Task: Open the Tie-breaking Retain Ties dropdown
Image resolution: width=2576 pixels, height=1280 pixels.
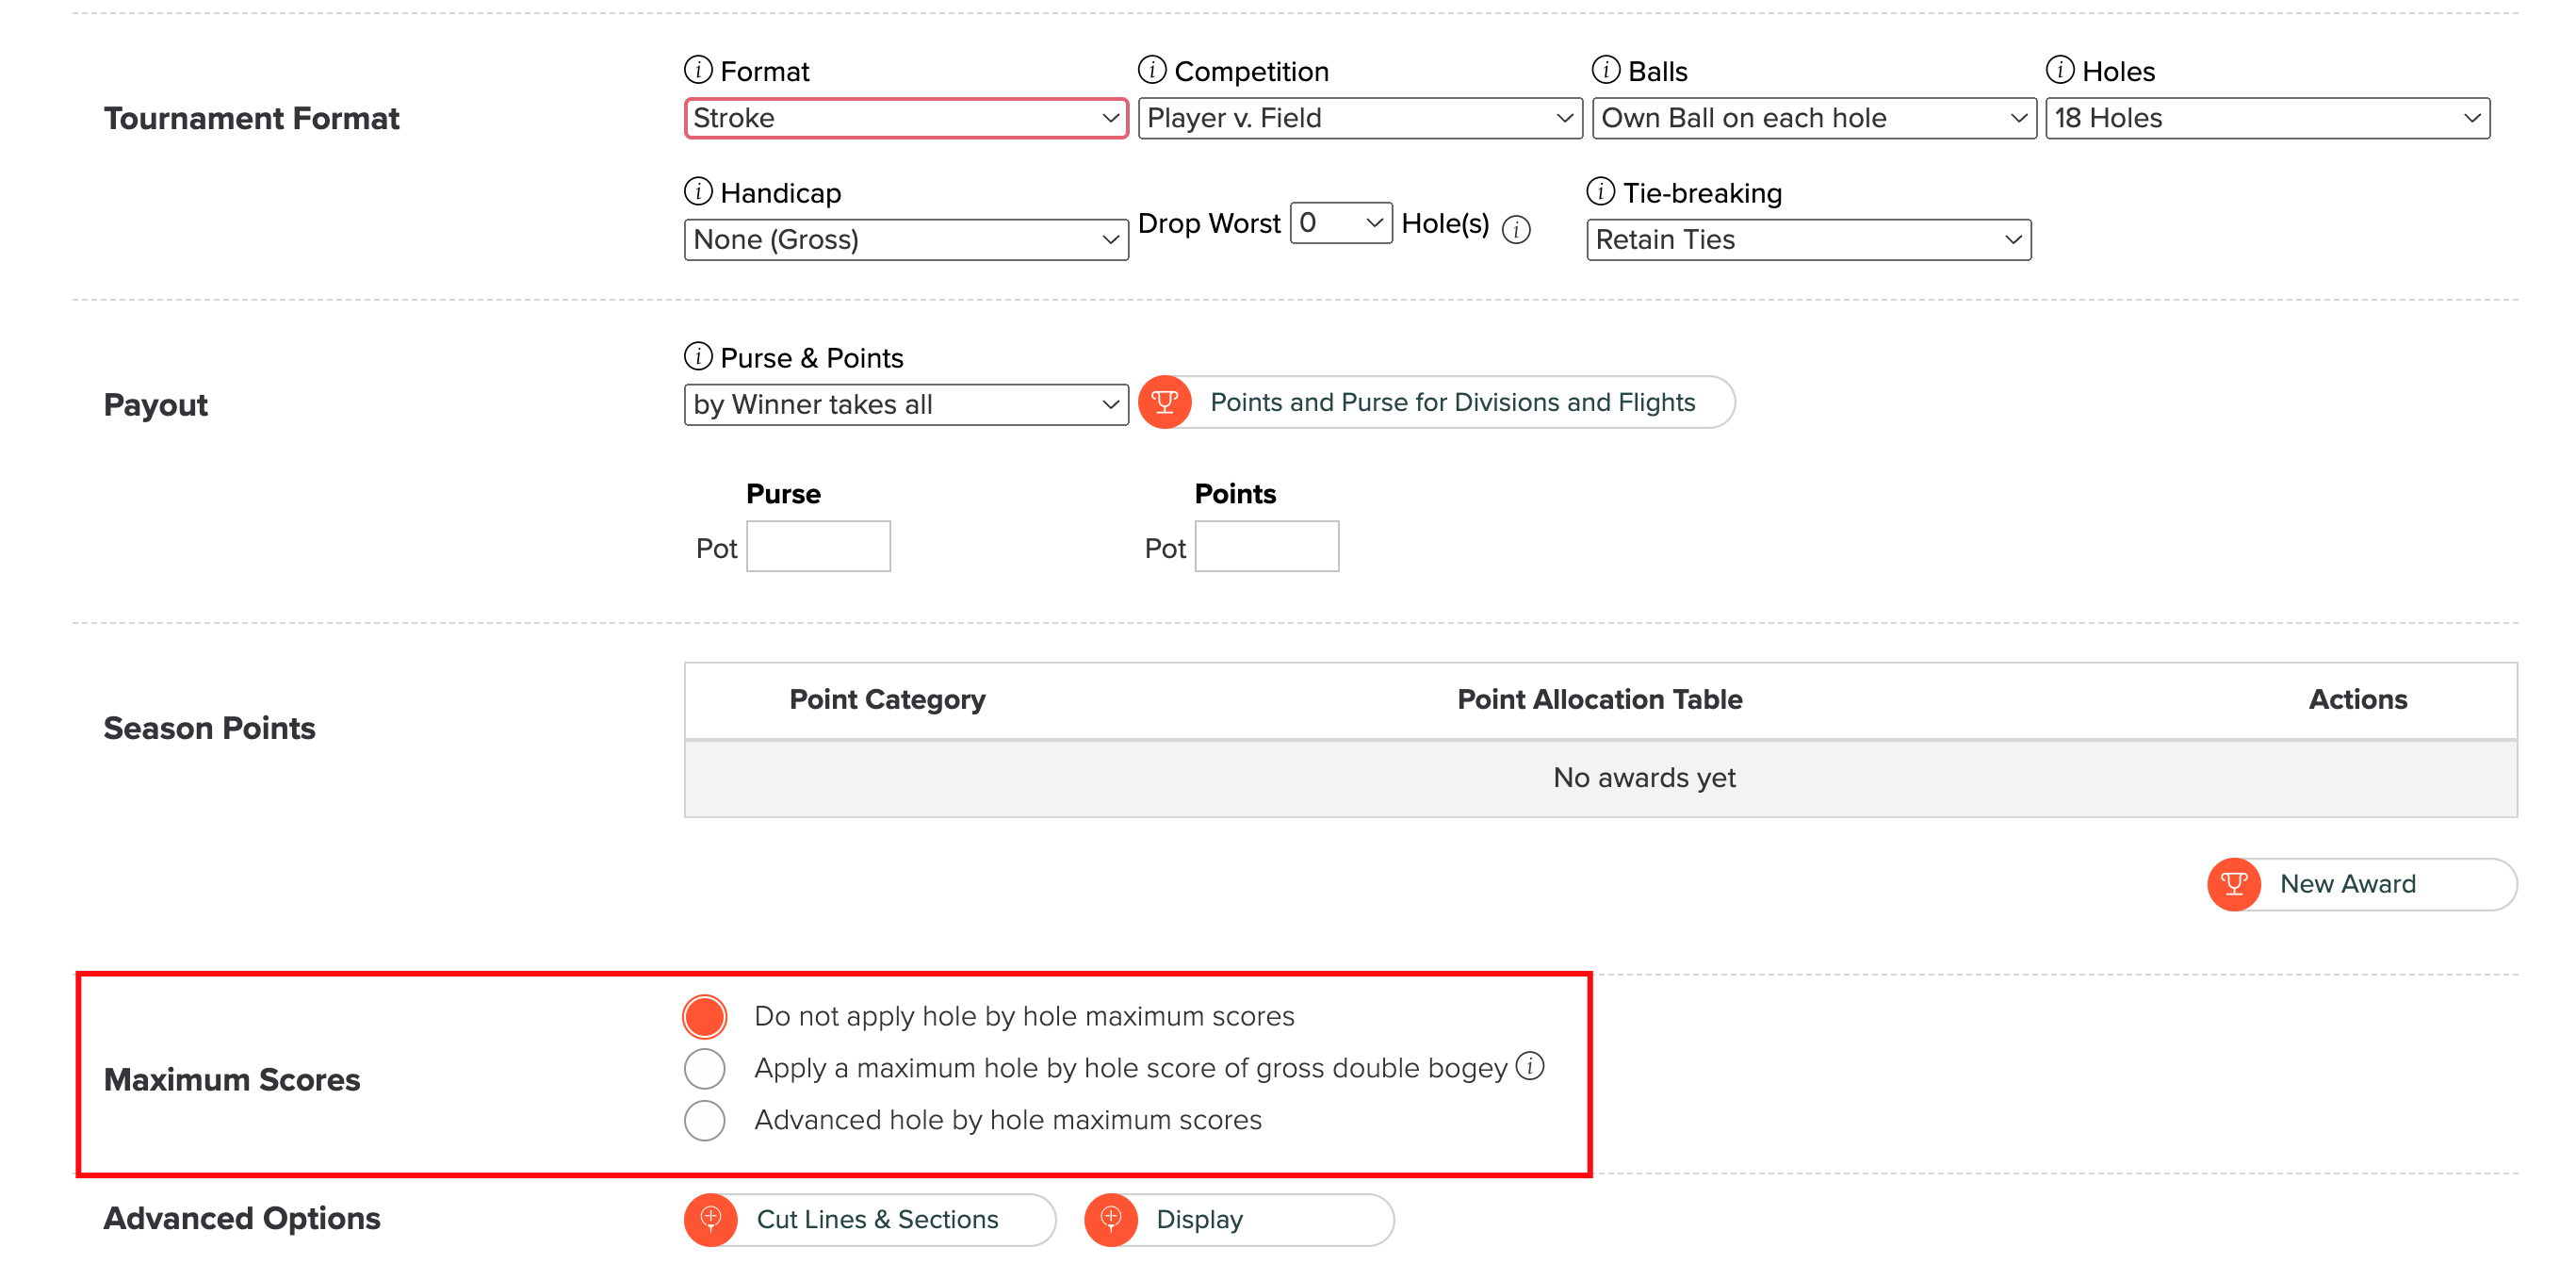Action: (x=1809, y=240)
